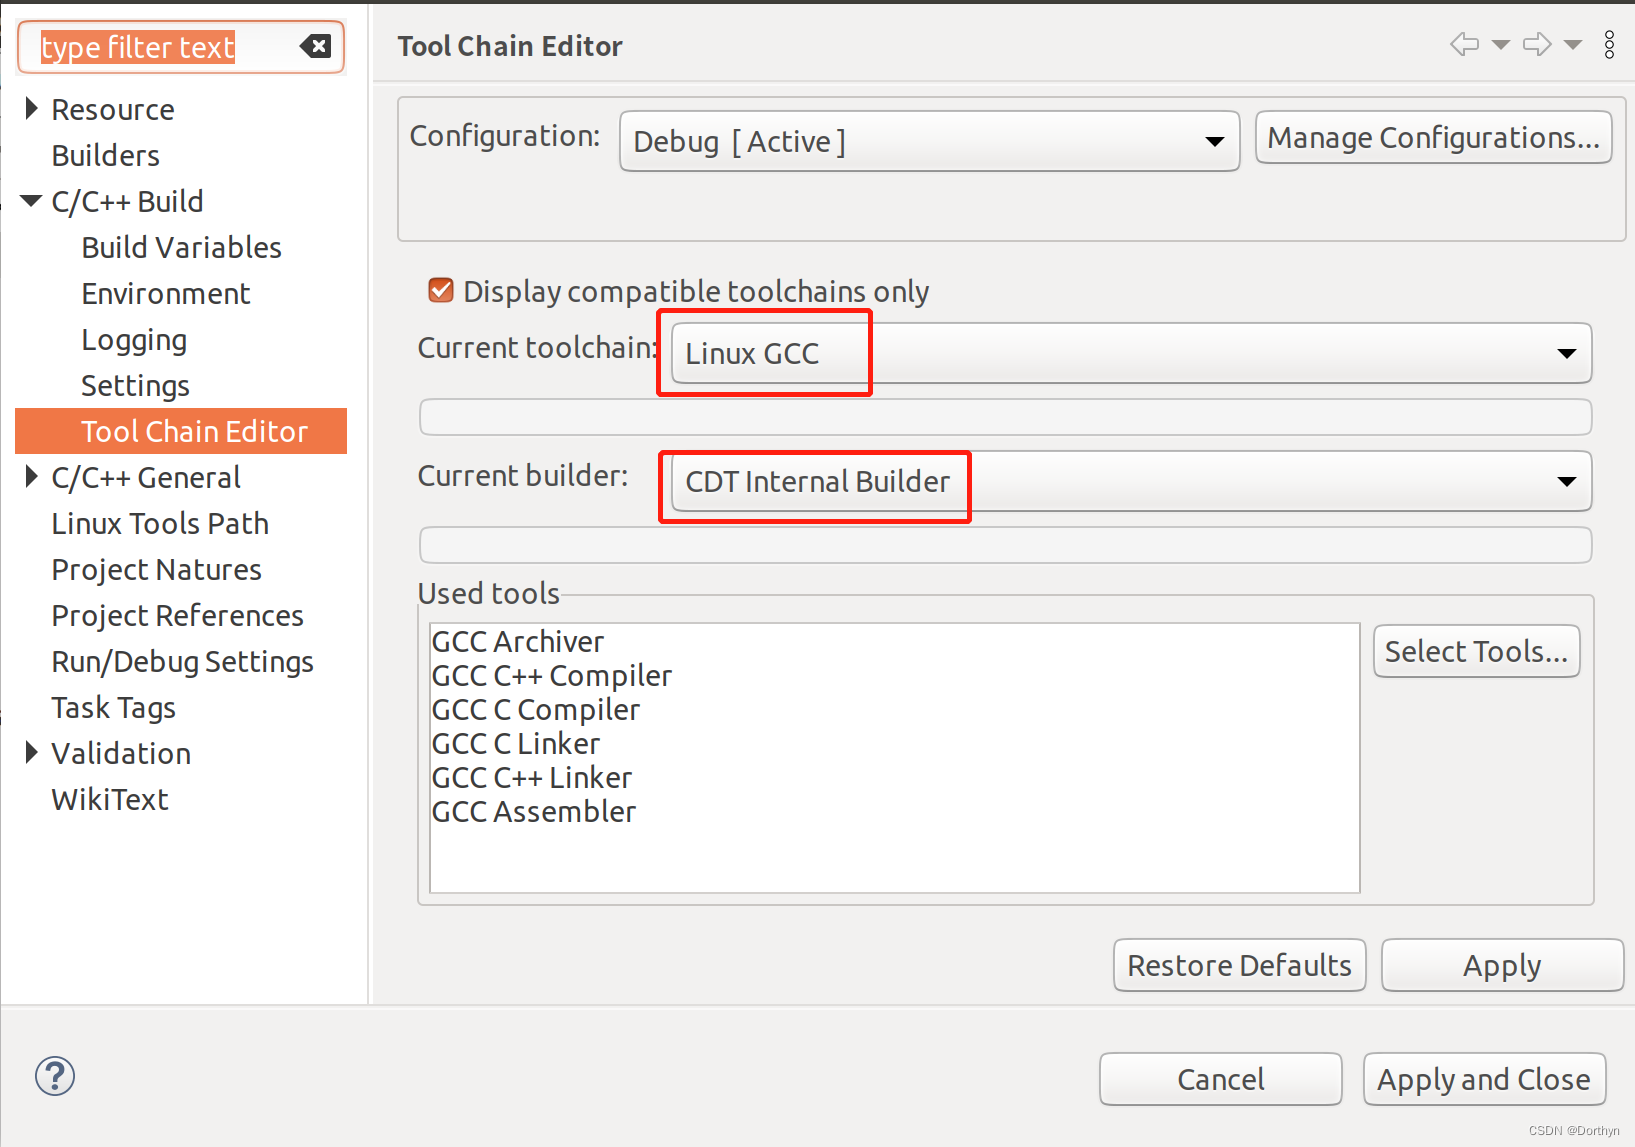Image resolution: width=1635 pixels, height=1147 pixels.
Task: Toggle Display compatible toolchains only checkbox
Action: [x=440, y=290]
